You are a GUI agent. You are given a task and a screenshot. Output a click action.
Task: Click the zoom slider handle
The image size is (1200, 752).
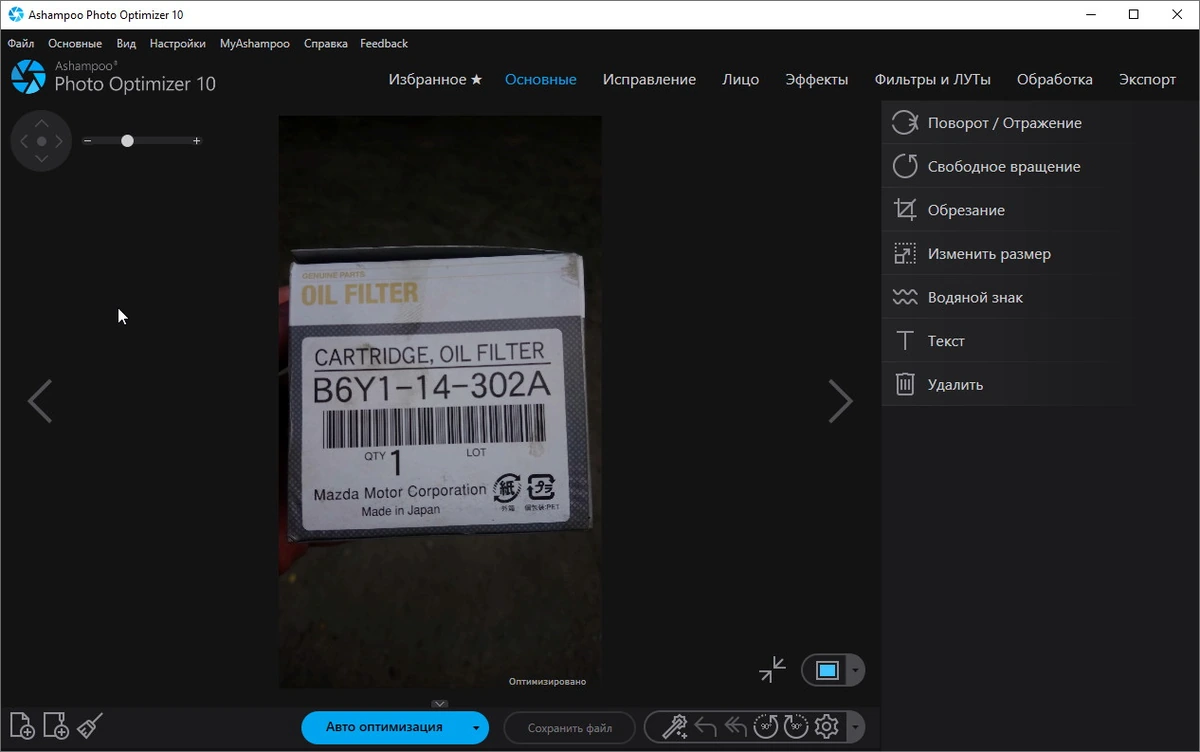[127, 141]
